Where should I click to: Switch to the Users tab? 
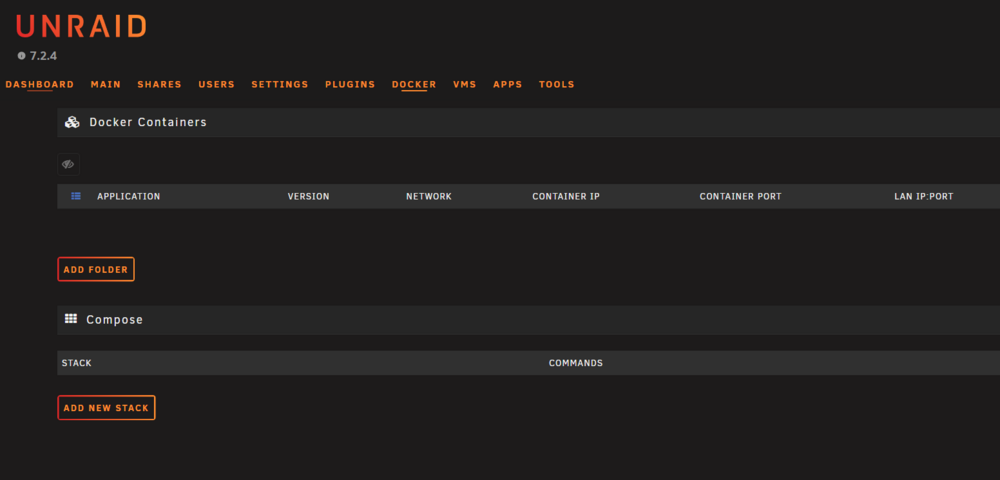[216, 84]
